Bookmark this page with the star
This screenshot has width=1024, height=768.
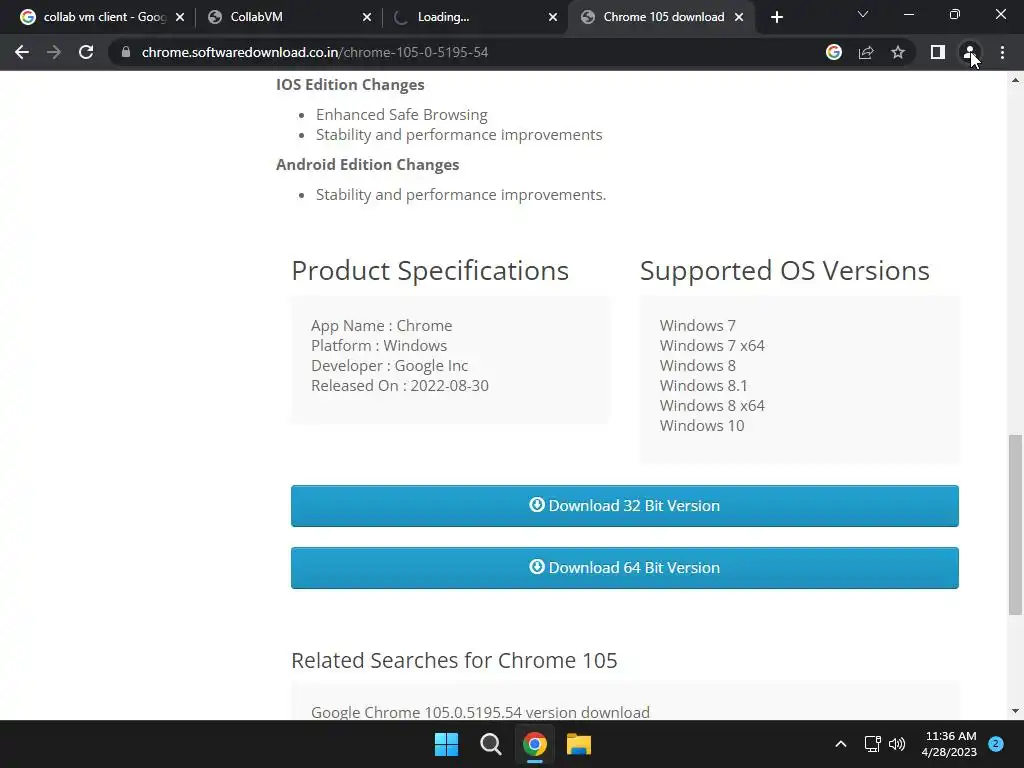[x=898, y=52]
